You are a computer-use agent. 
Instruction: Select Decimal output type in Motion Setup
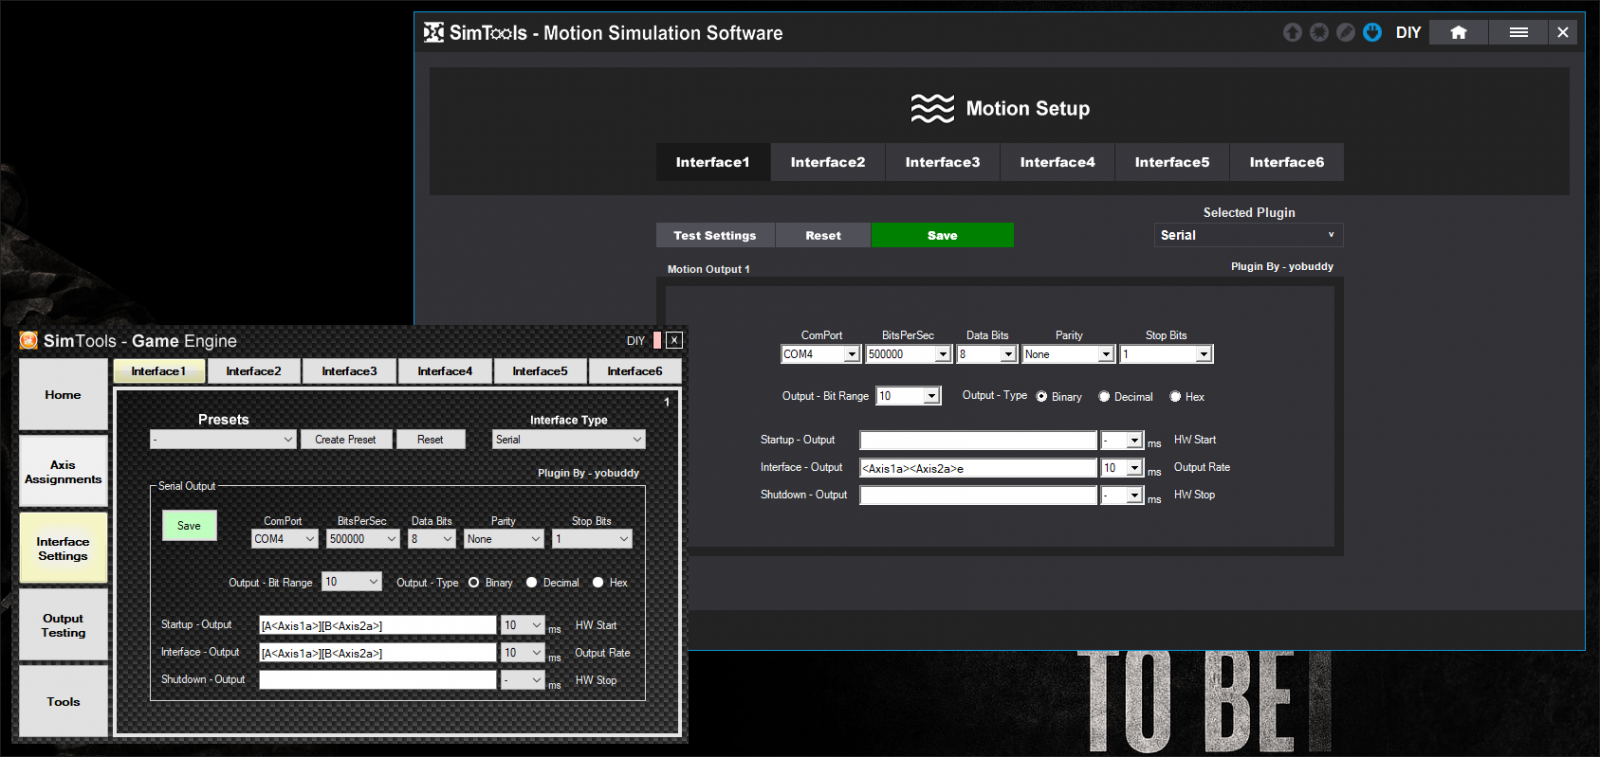click(x=1104, y=397)
